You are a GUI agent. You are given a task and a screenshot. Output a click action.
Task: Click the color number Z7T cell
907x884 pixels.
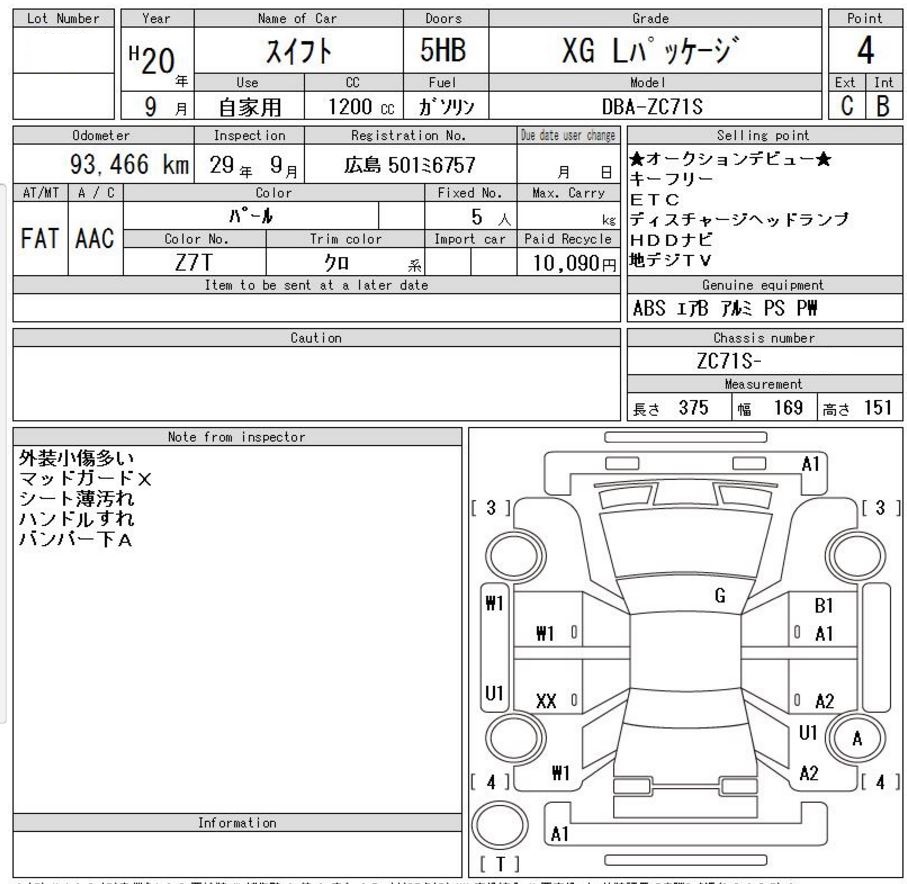[194, 263]
